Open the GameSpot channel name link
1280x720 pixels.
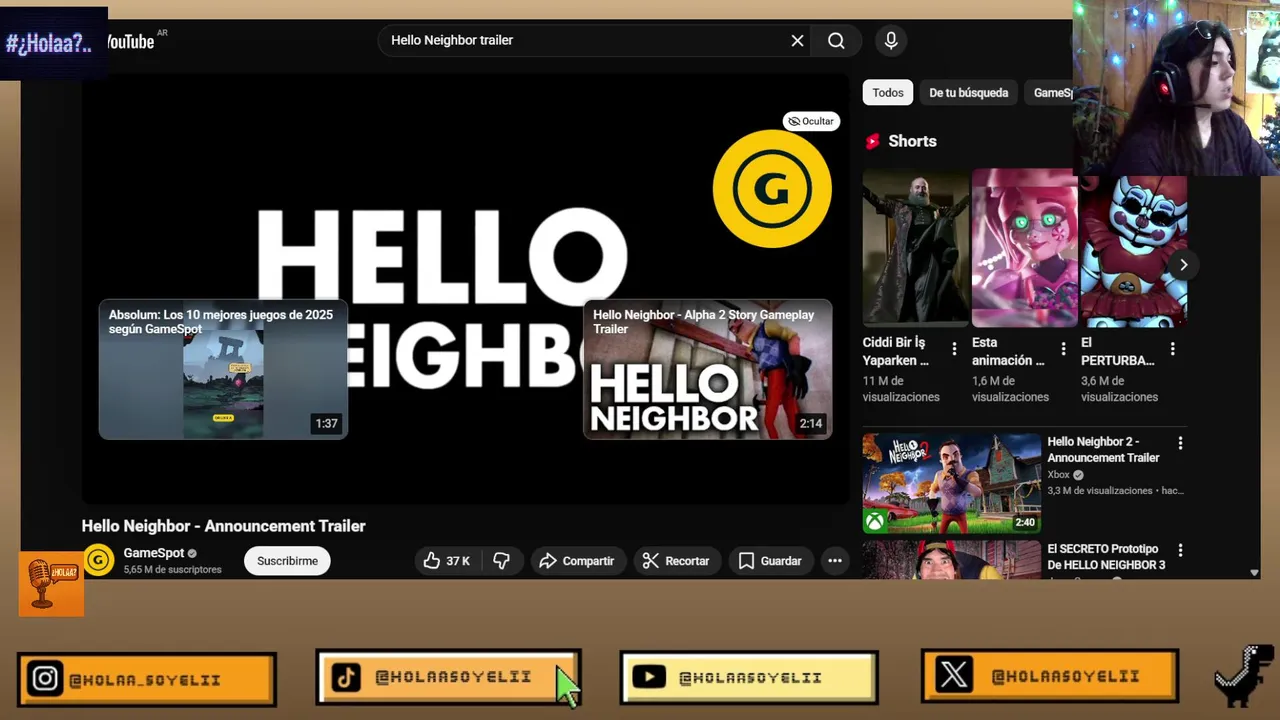pos(154,553)
